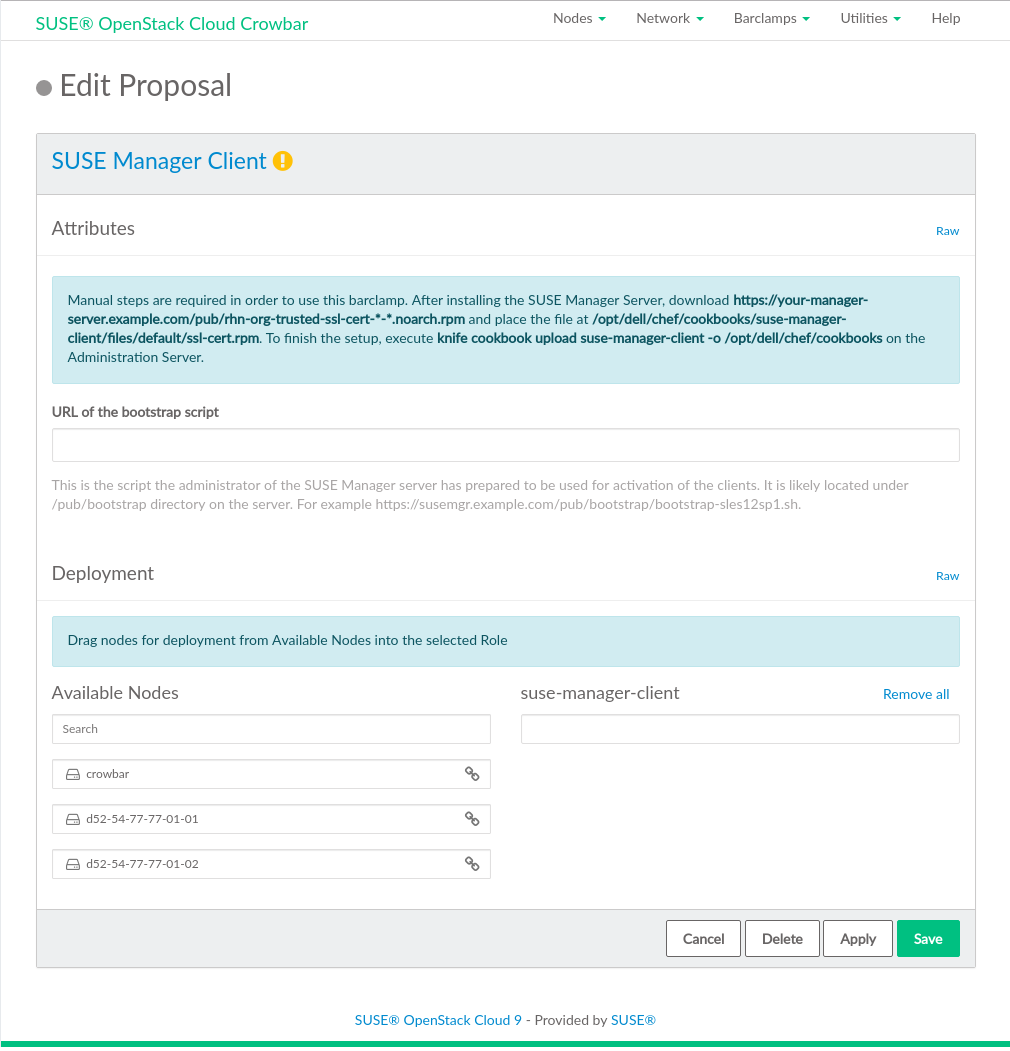Viewport: 1010px width, 1051px height.
Task: Click the link icon on crowbar node
Action: point(472,774)
